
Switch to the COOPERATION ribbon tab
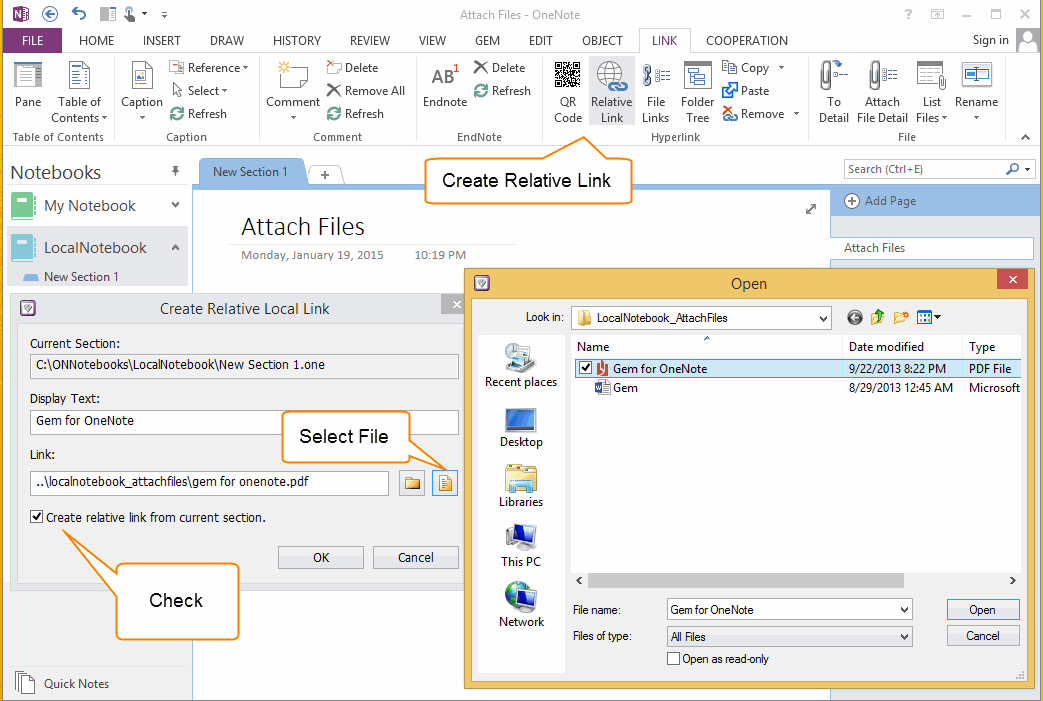(x=746, y=41)
